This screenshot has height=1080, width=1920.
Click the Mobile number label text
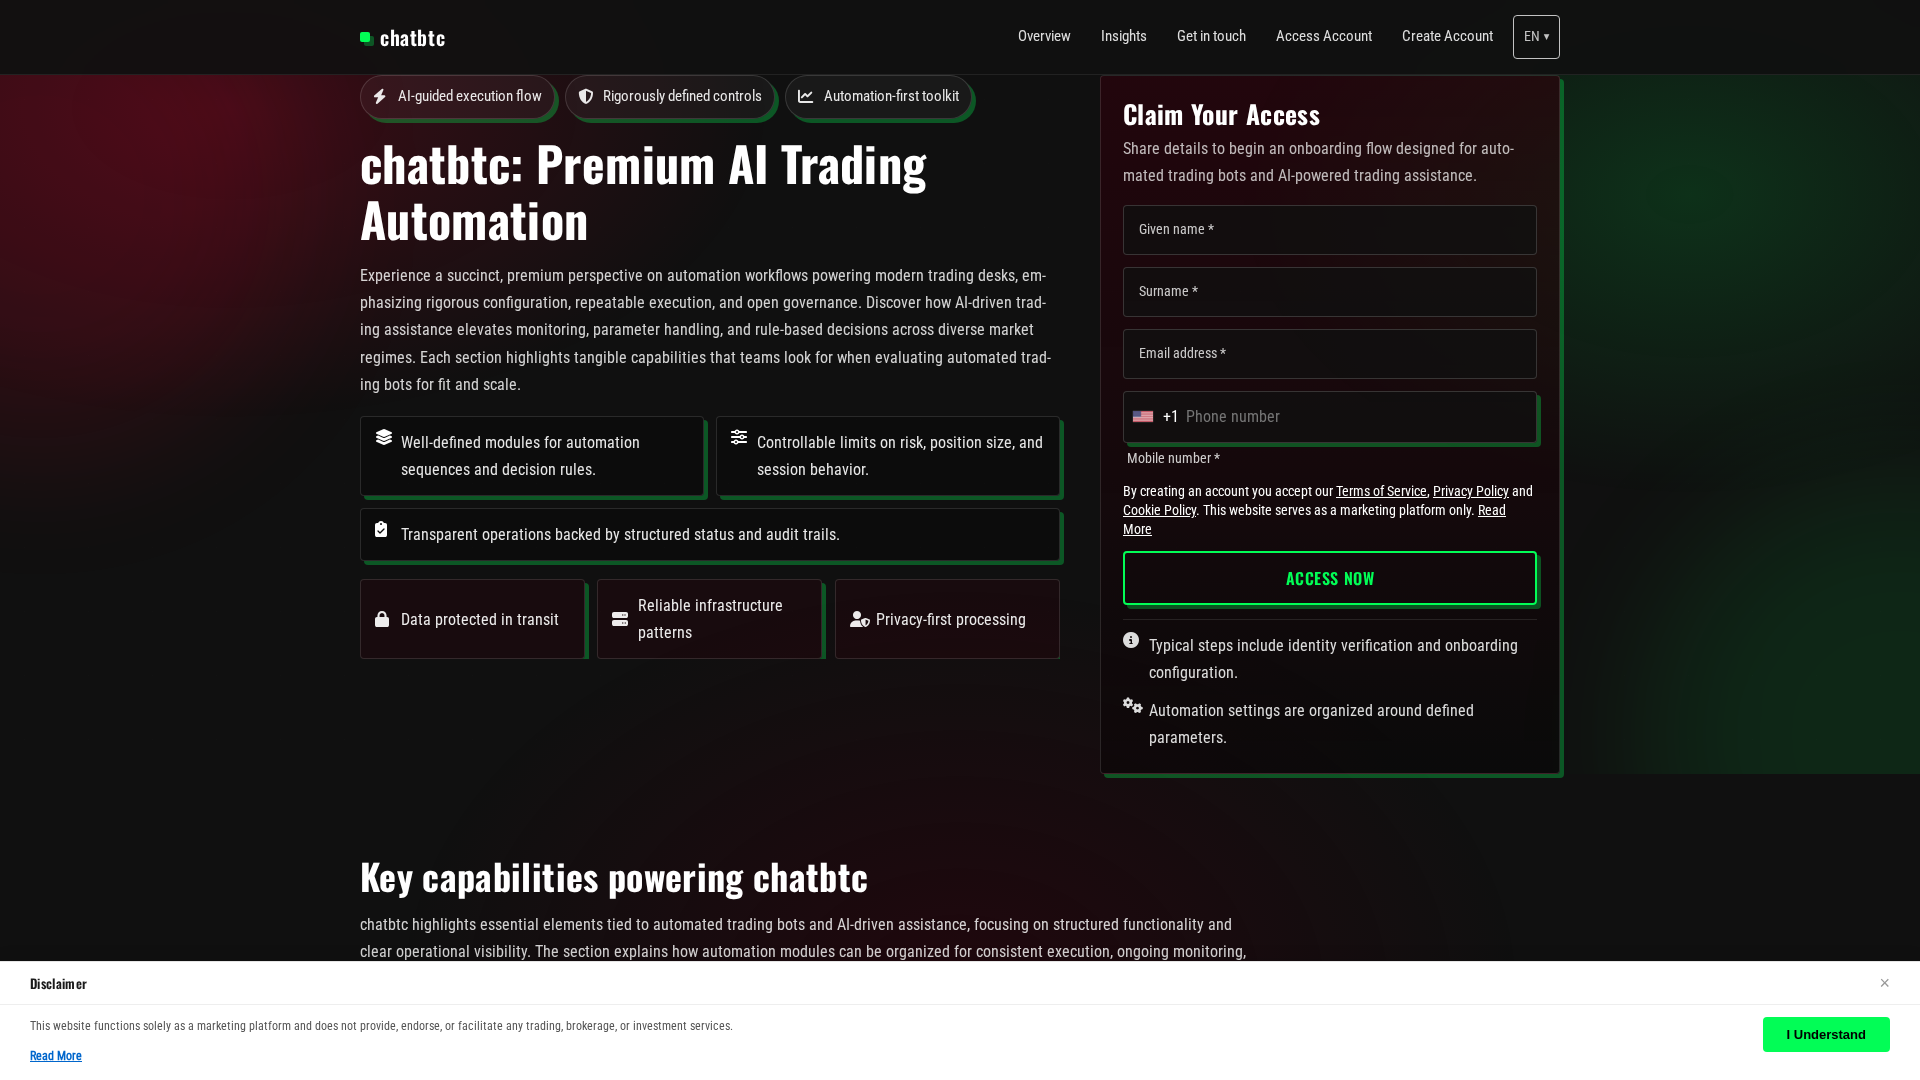[x=1173, y=458]
